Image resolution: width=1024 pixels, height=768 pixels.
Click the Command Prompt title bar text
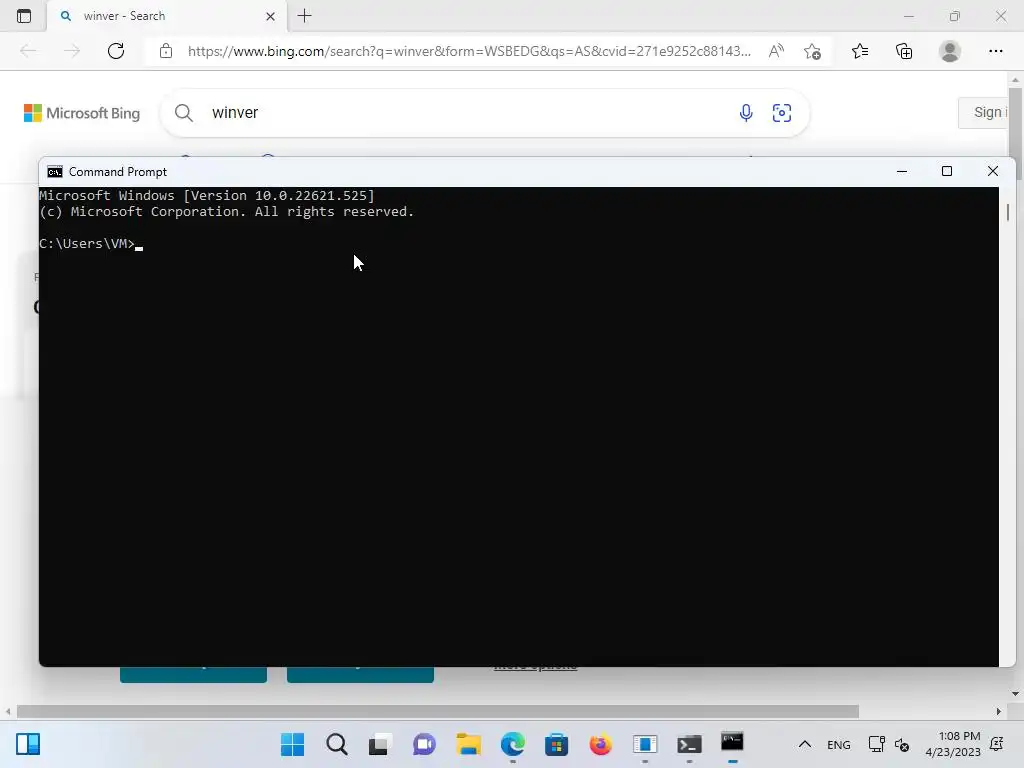point(118,172)
